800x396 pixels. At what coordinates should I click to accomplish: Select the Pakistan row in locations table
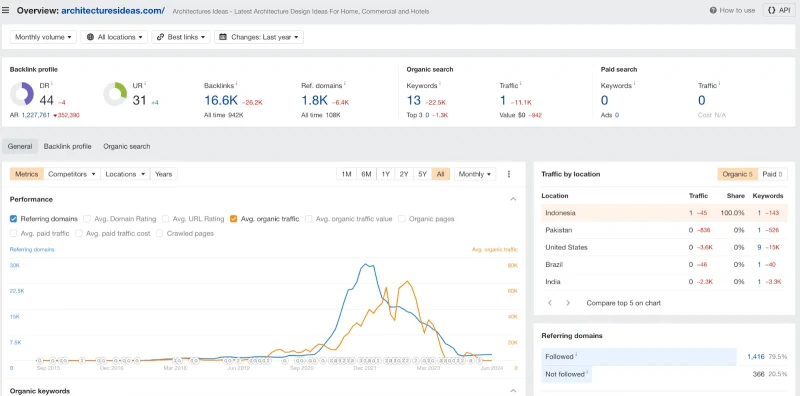point(664,230)
